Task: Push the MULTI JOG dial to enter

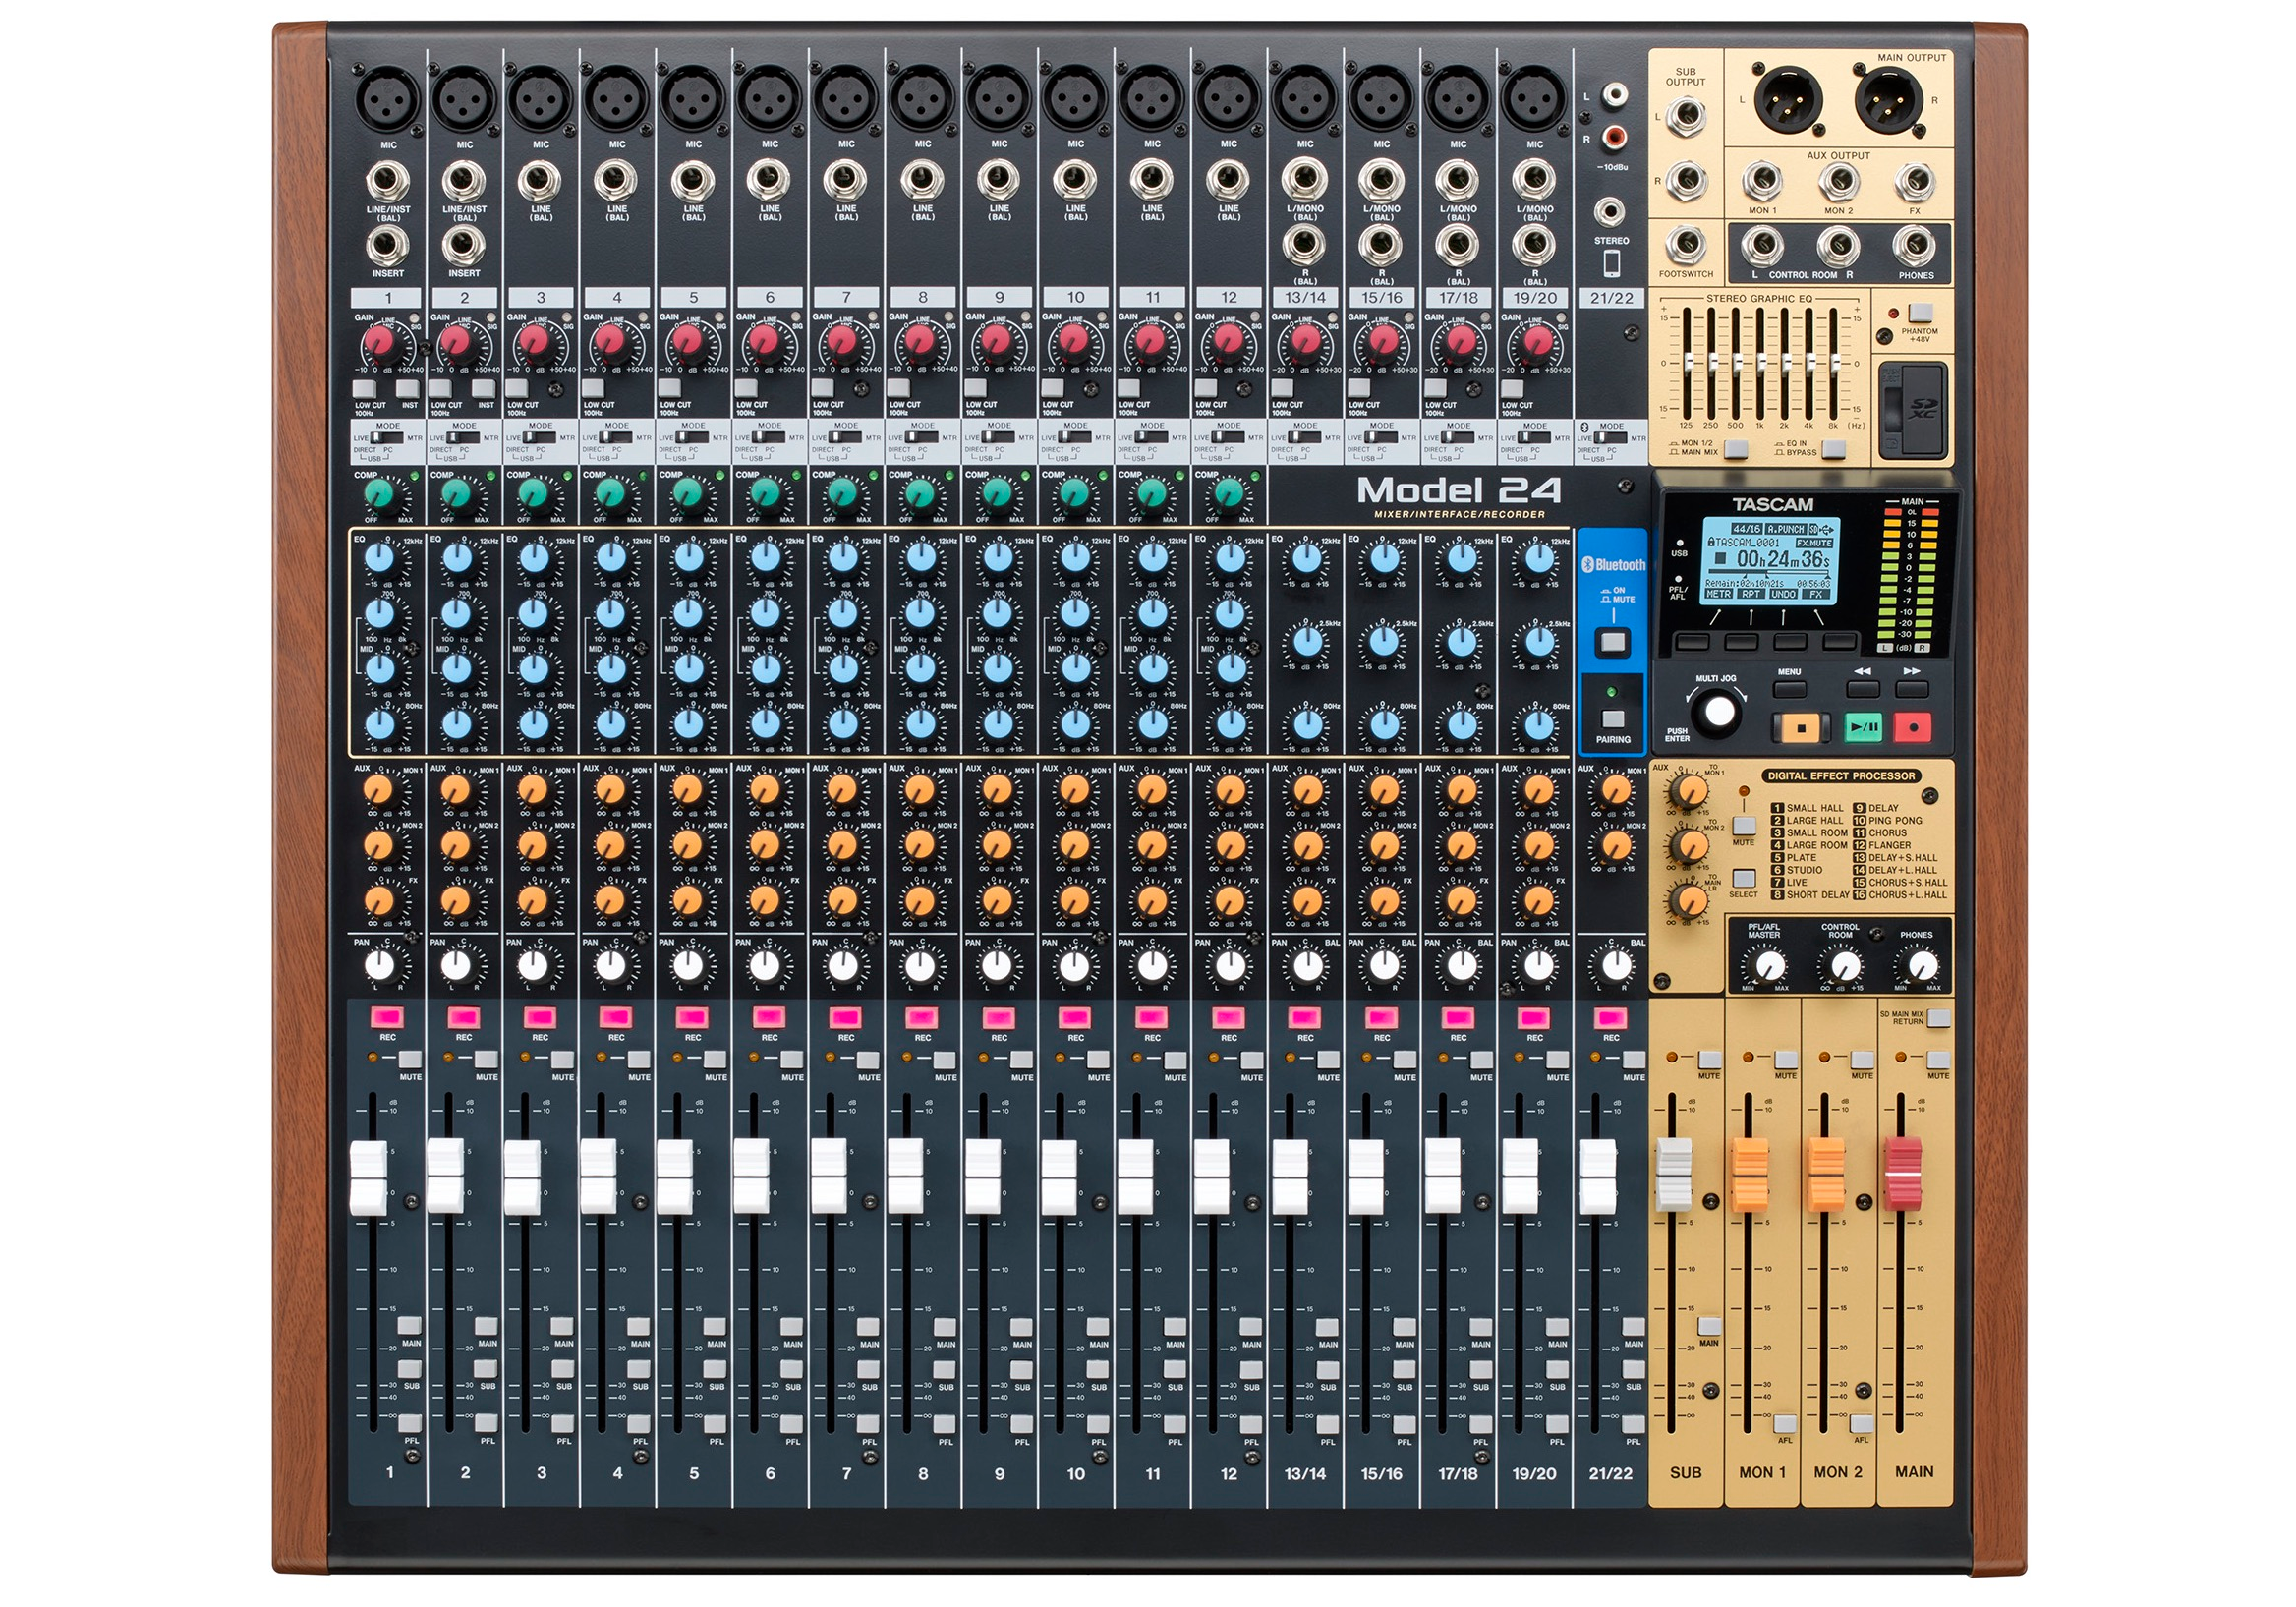Action: point(1719,712)
